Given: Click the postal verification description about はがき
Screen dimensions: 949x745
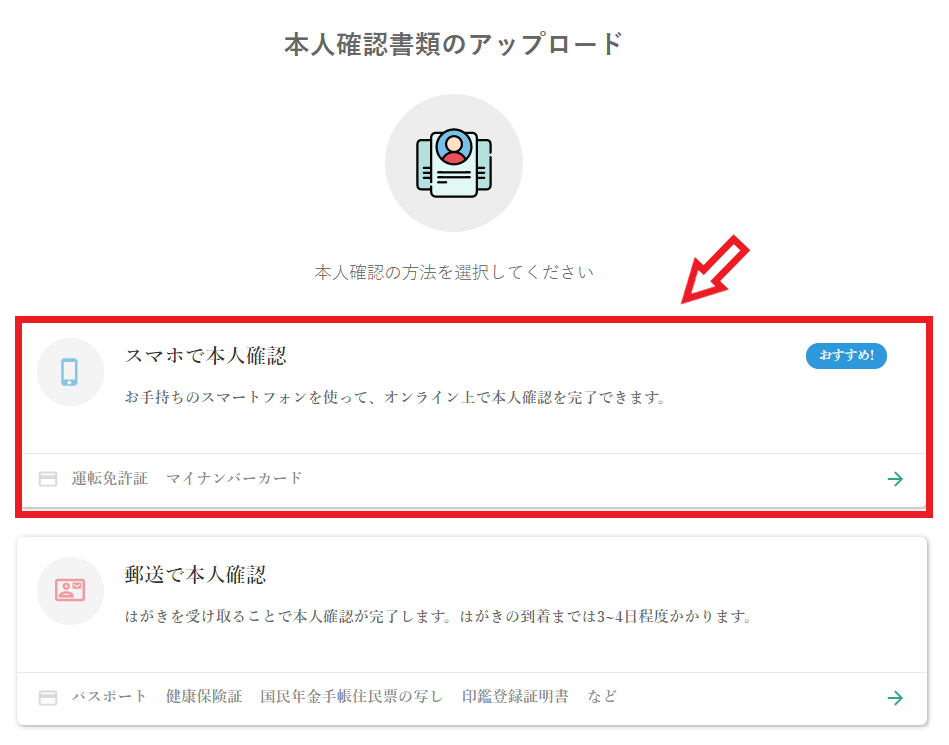Looking at the screenshot, I should pyautogui.click(x=439, y=617).
